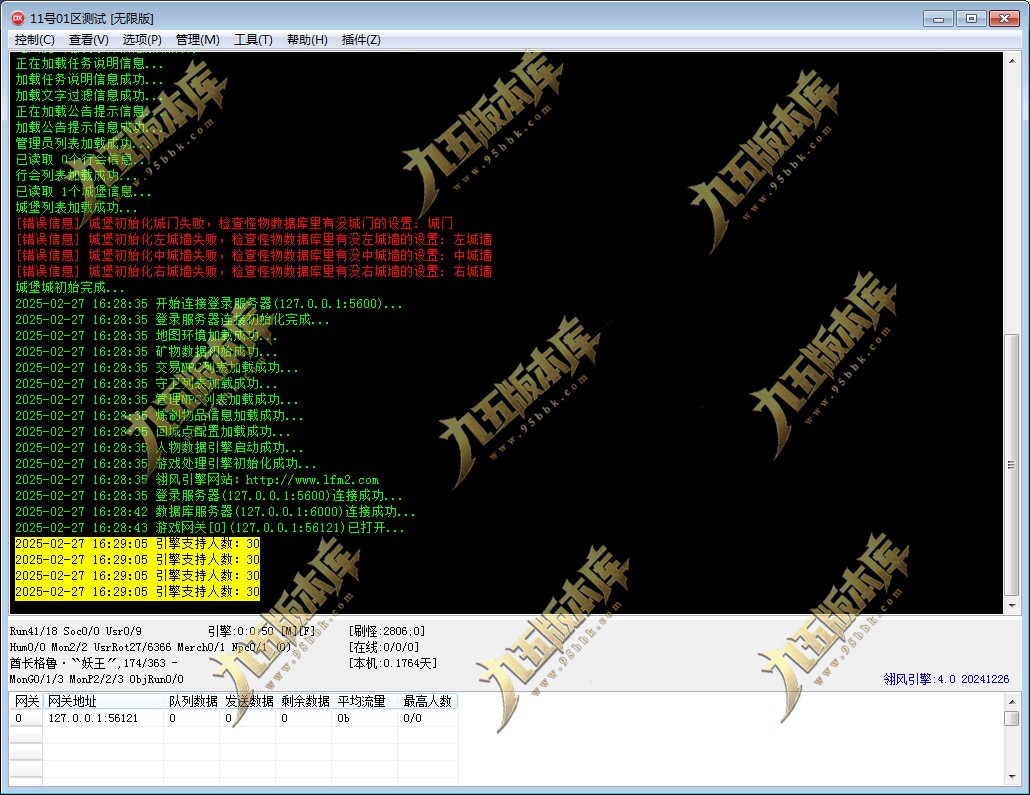Click the [在线:0/0/0] status text
Image resolution: width=1030 pixels, height=795 pixels.
pyautogui.click(x=384, y=647)
